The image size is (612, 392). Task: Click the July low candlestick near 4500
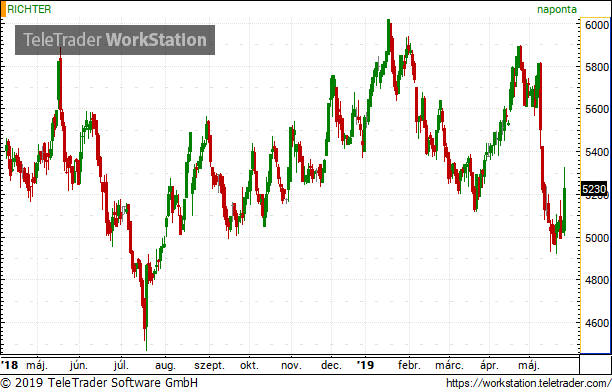[146, 307]
